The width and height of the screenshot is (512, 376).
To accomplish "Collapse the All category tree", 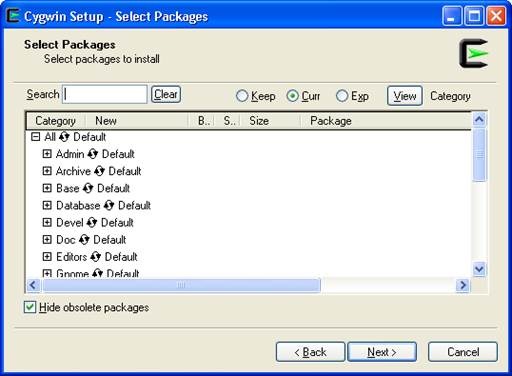I will [x=35, y=137].
